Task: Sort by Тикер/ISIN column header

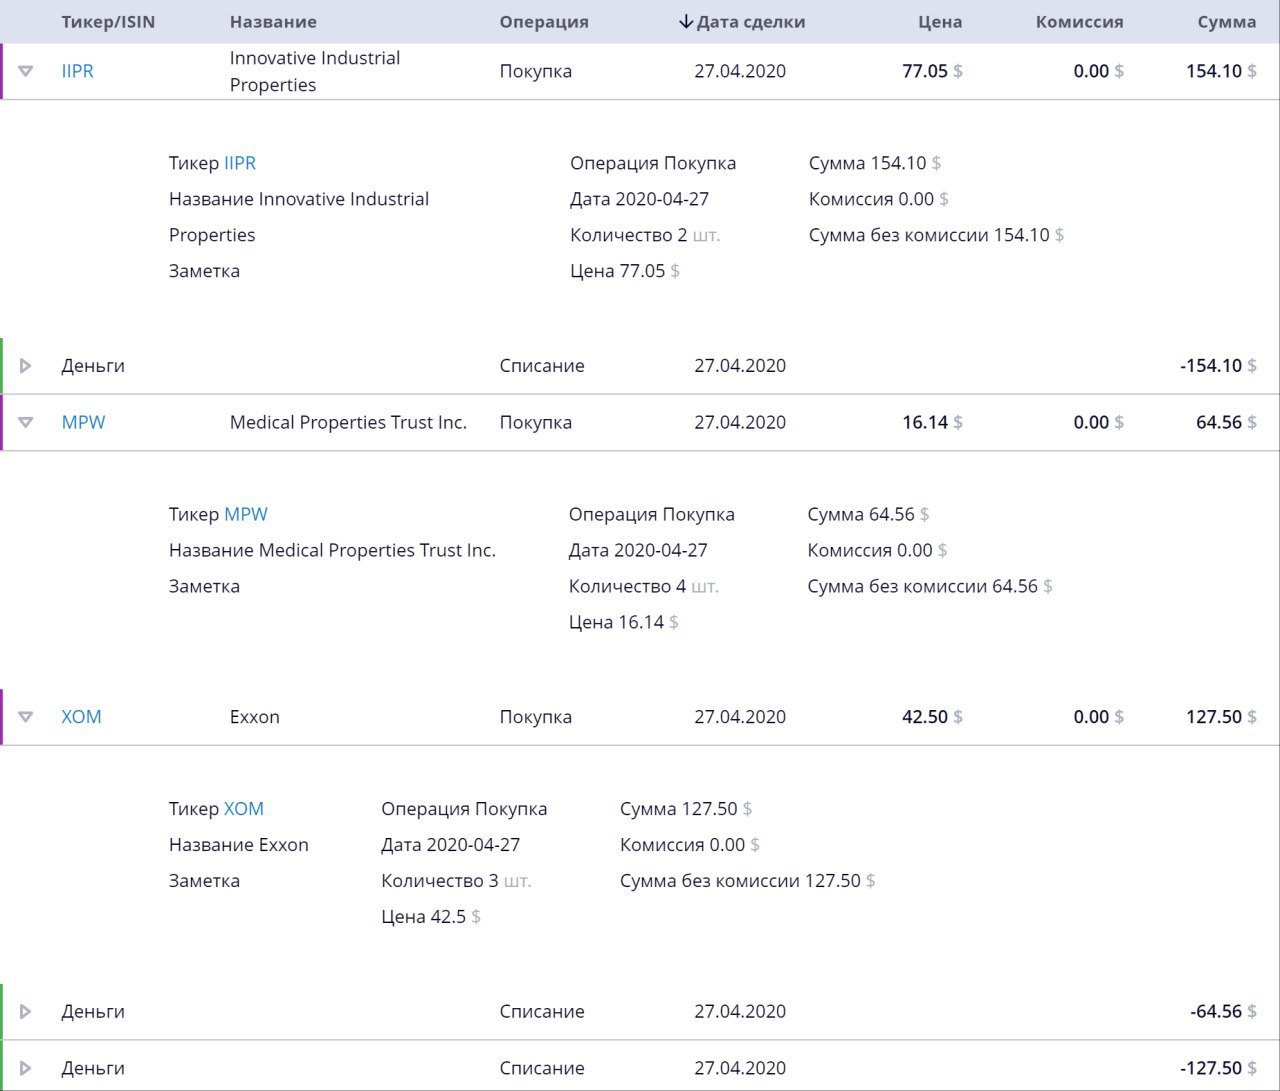Action: pyautogui.click(x=108, y=22)
